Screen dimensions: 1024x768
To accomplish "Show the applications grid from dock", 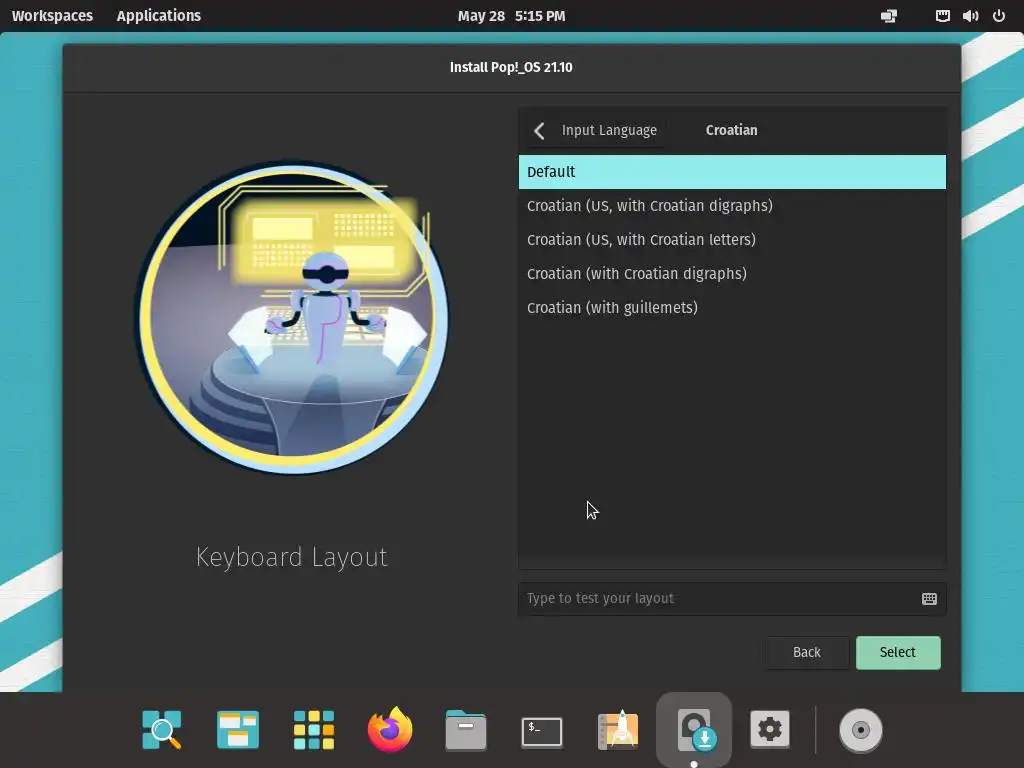I will click(x=314, y=729).
